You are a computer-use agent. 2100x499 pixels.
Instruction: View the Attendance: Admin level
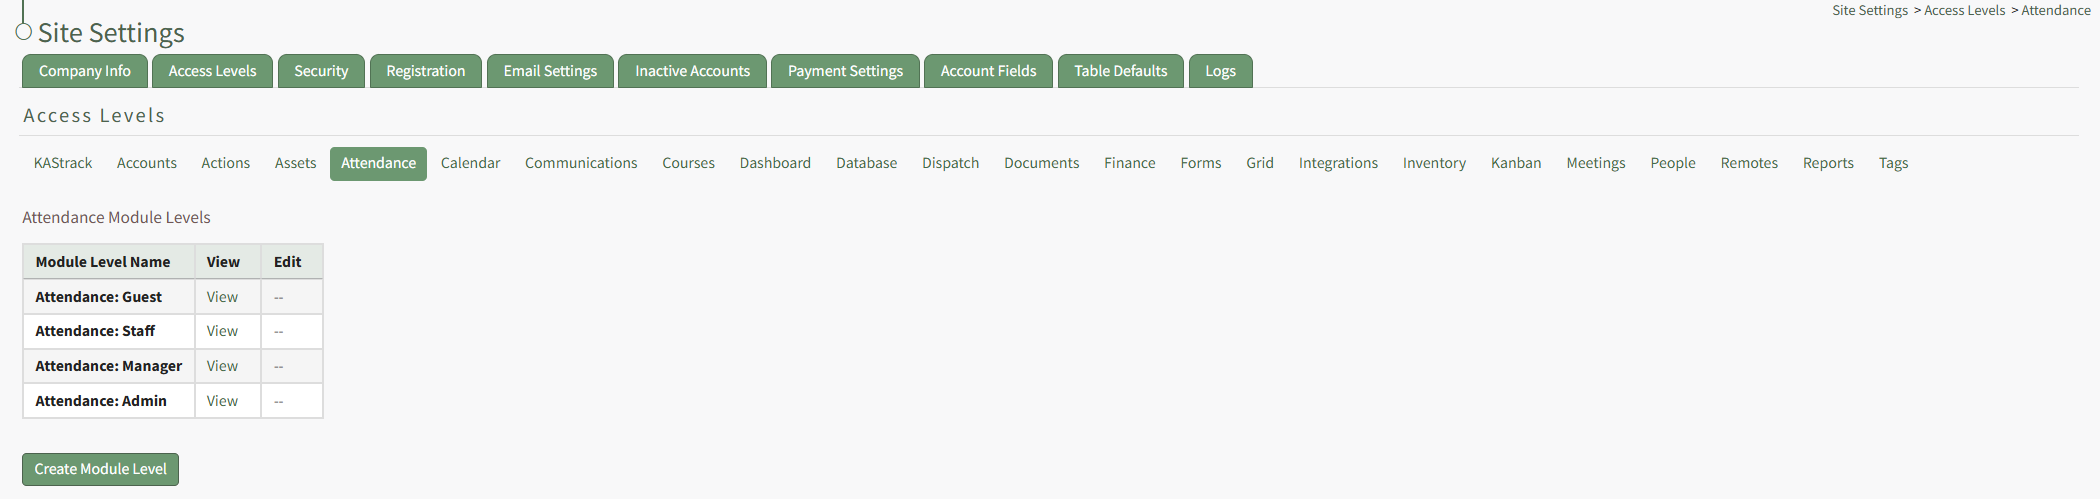click(x=222, y=401)
